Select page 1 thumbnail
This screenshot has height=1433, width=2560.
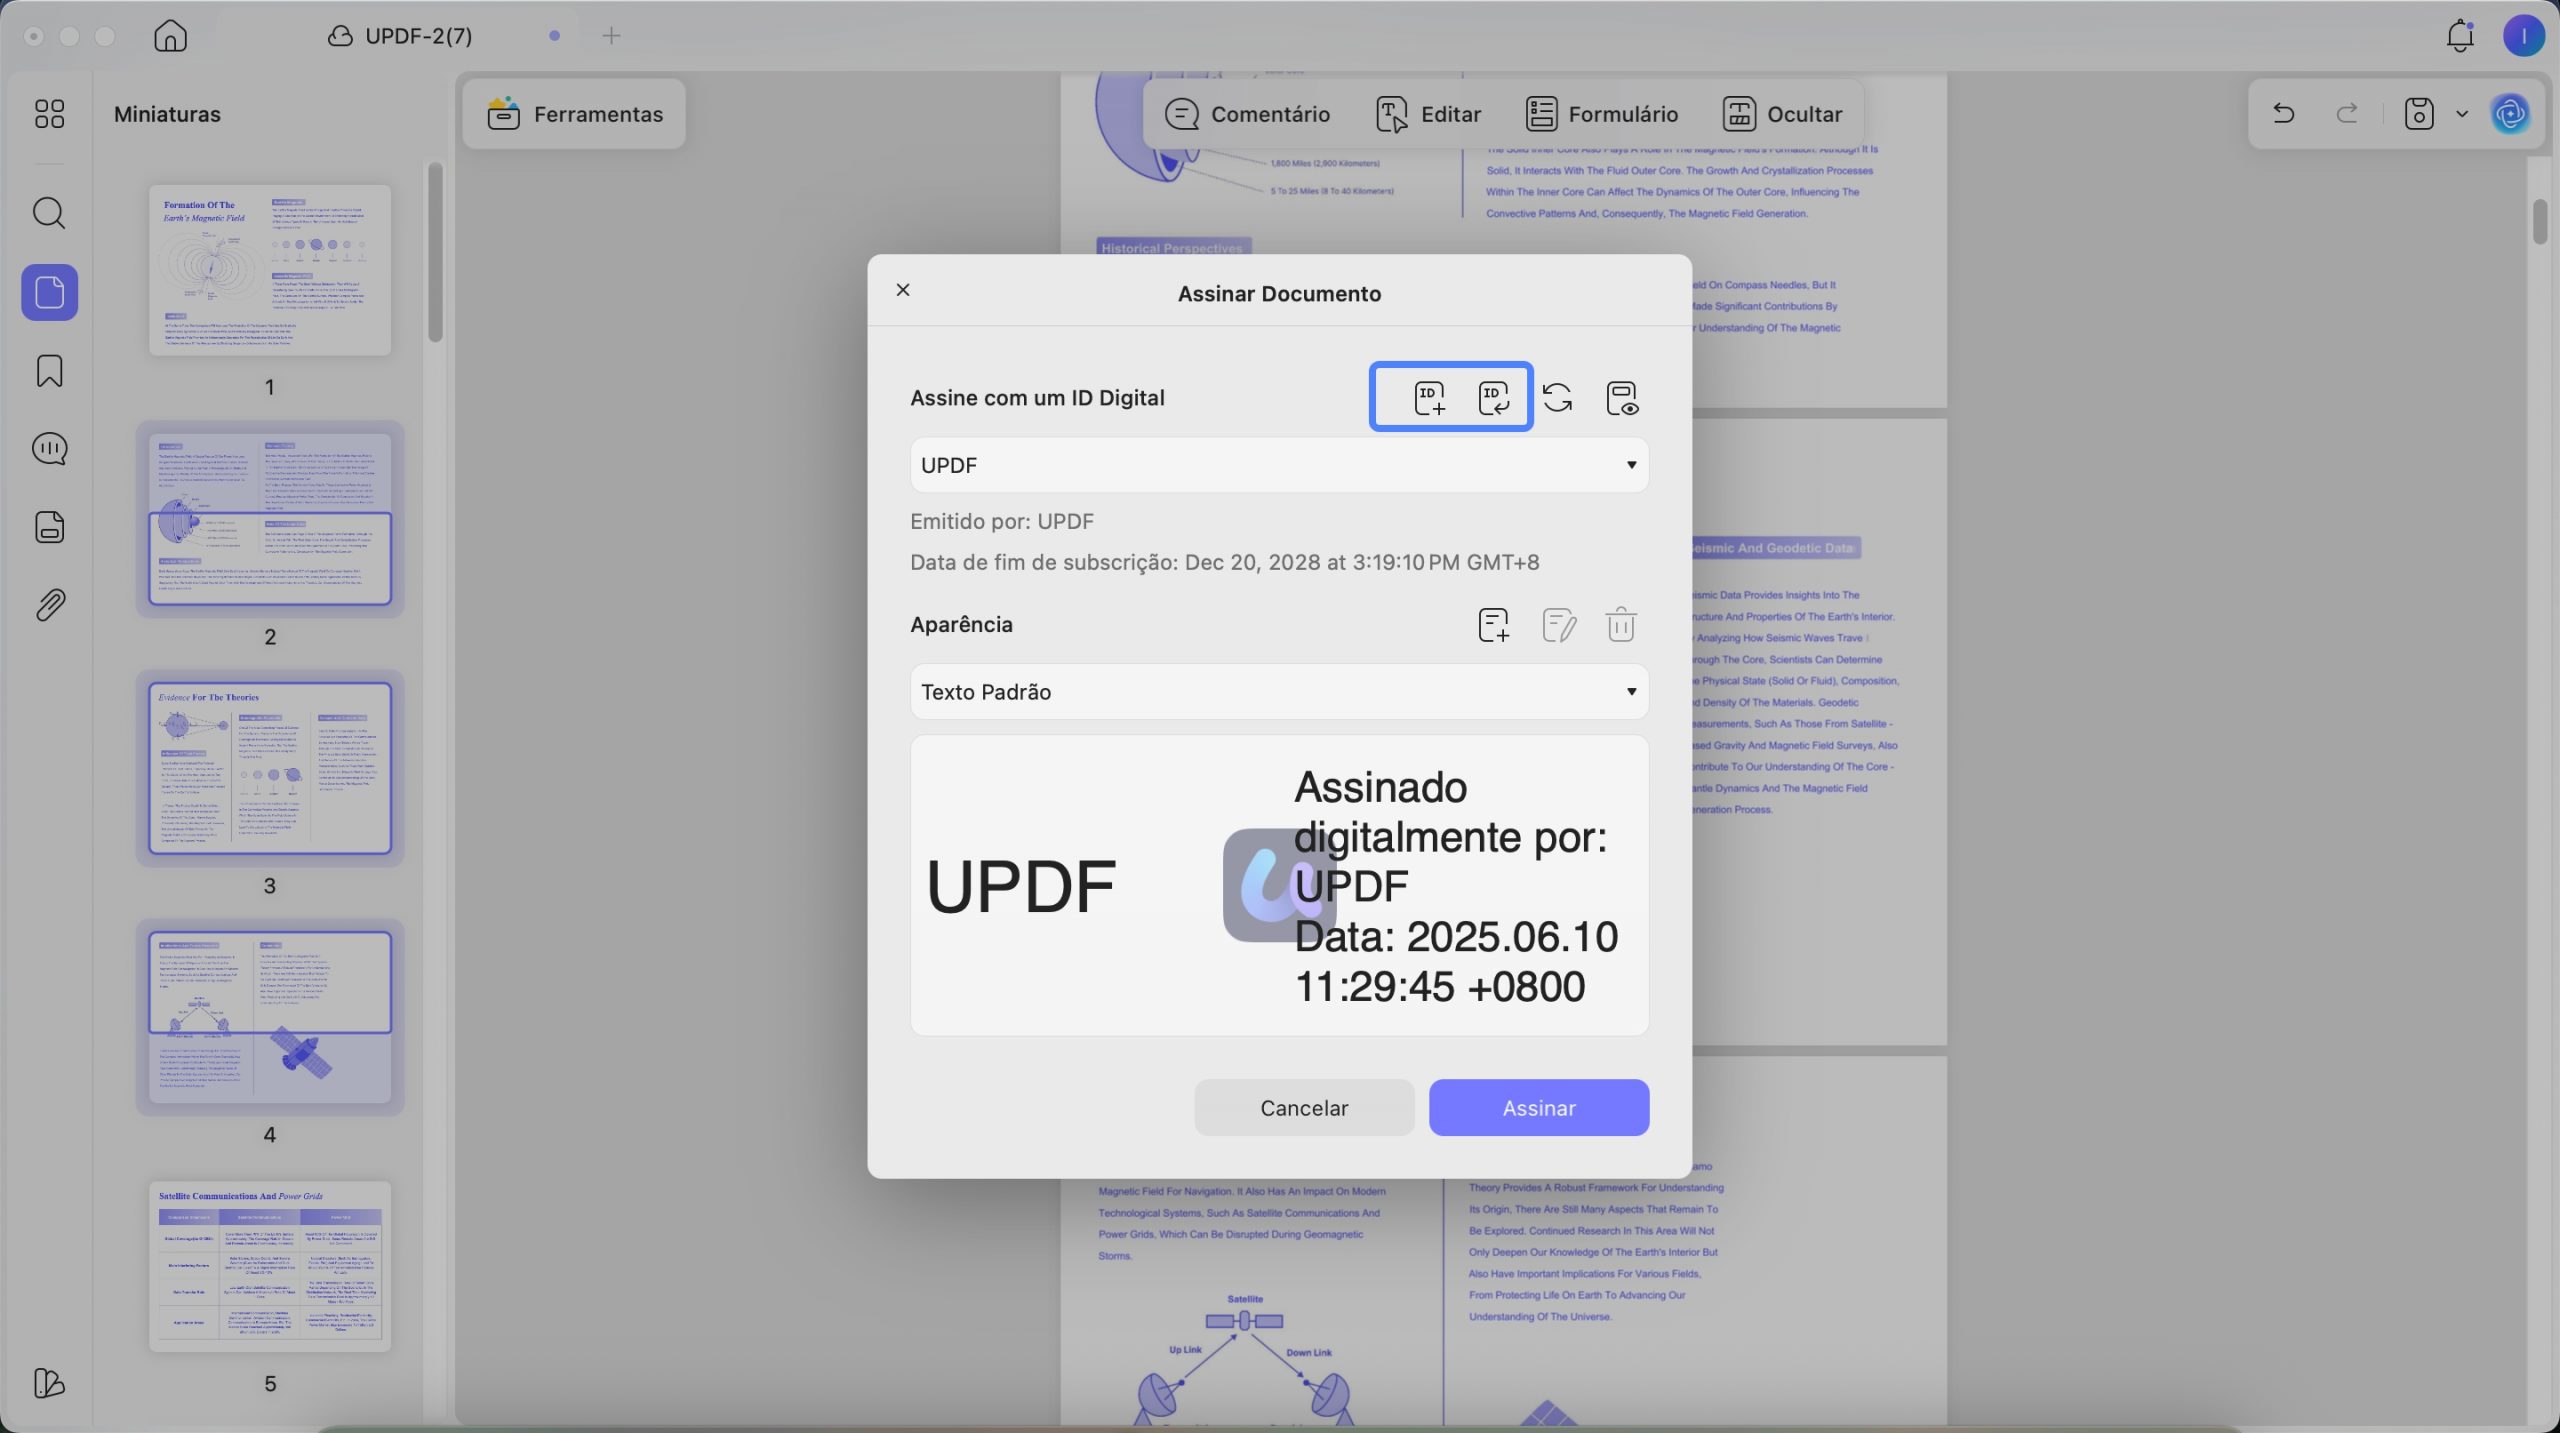pos(270,270)
